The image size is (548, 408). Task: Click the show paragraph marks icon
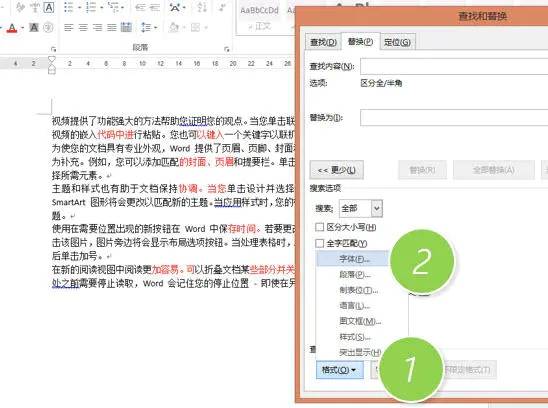click(221, 7)
